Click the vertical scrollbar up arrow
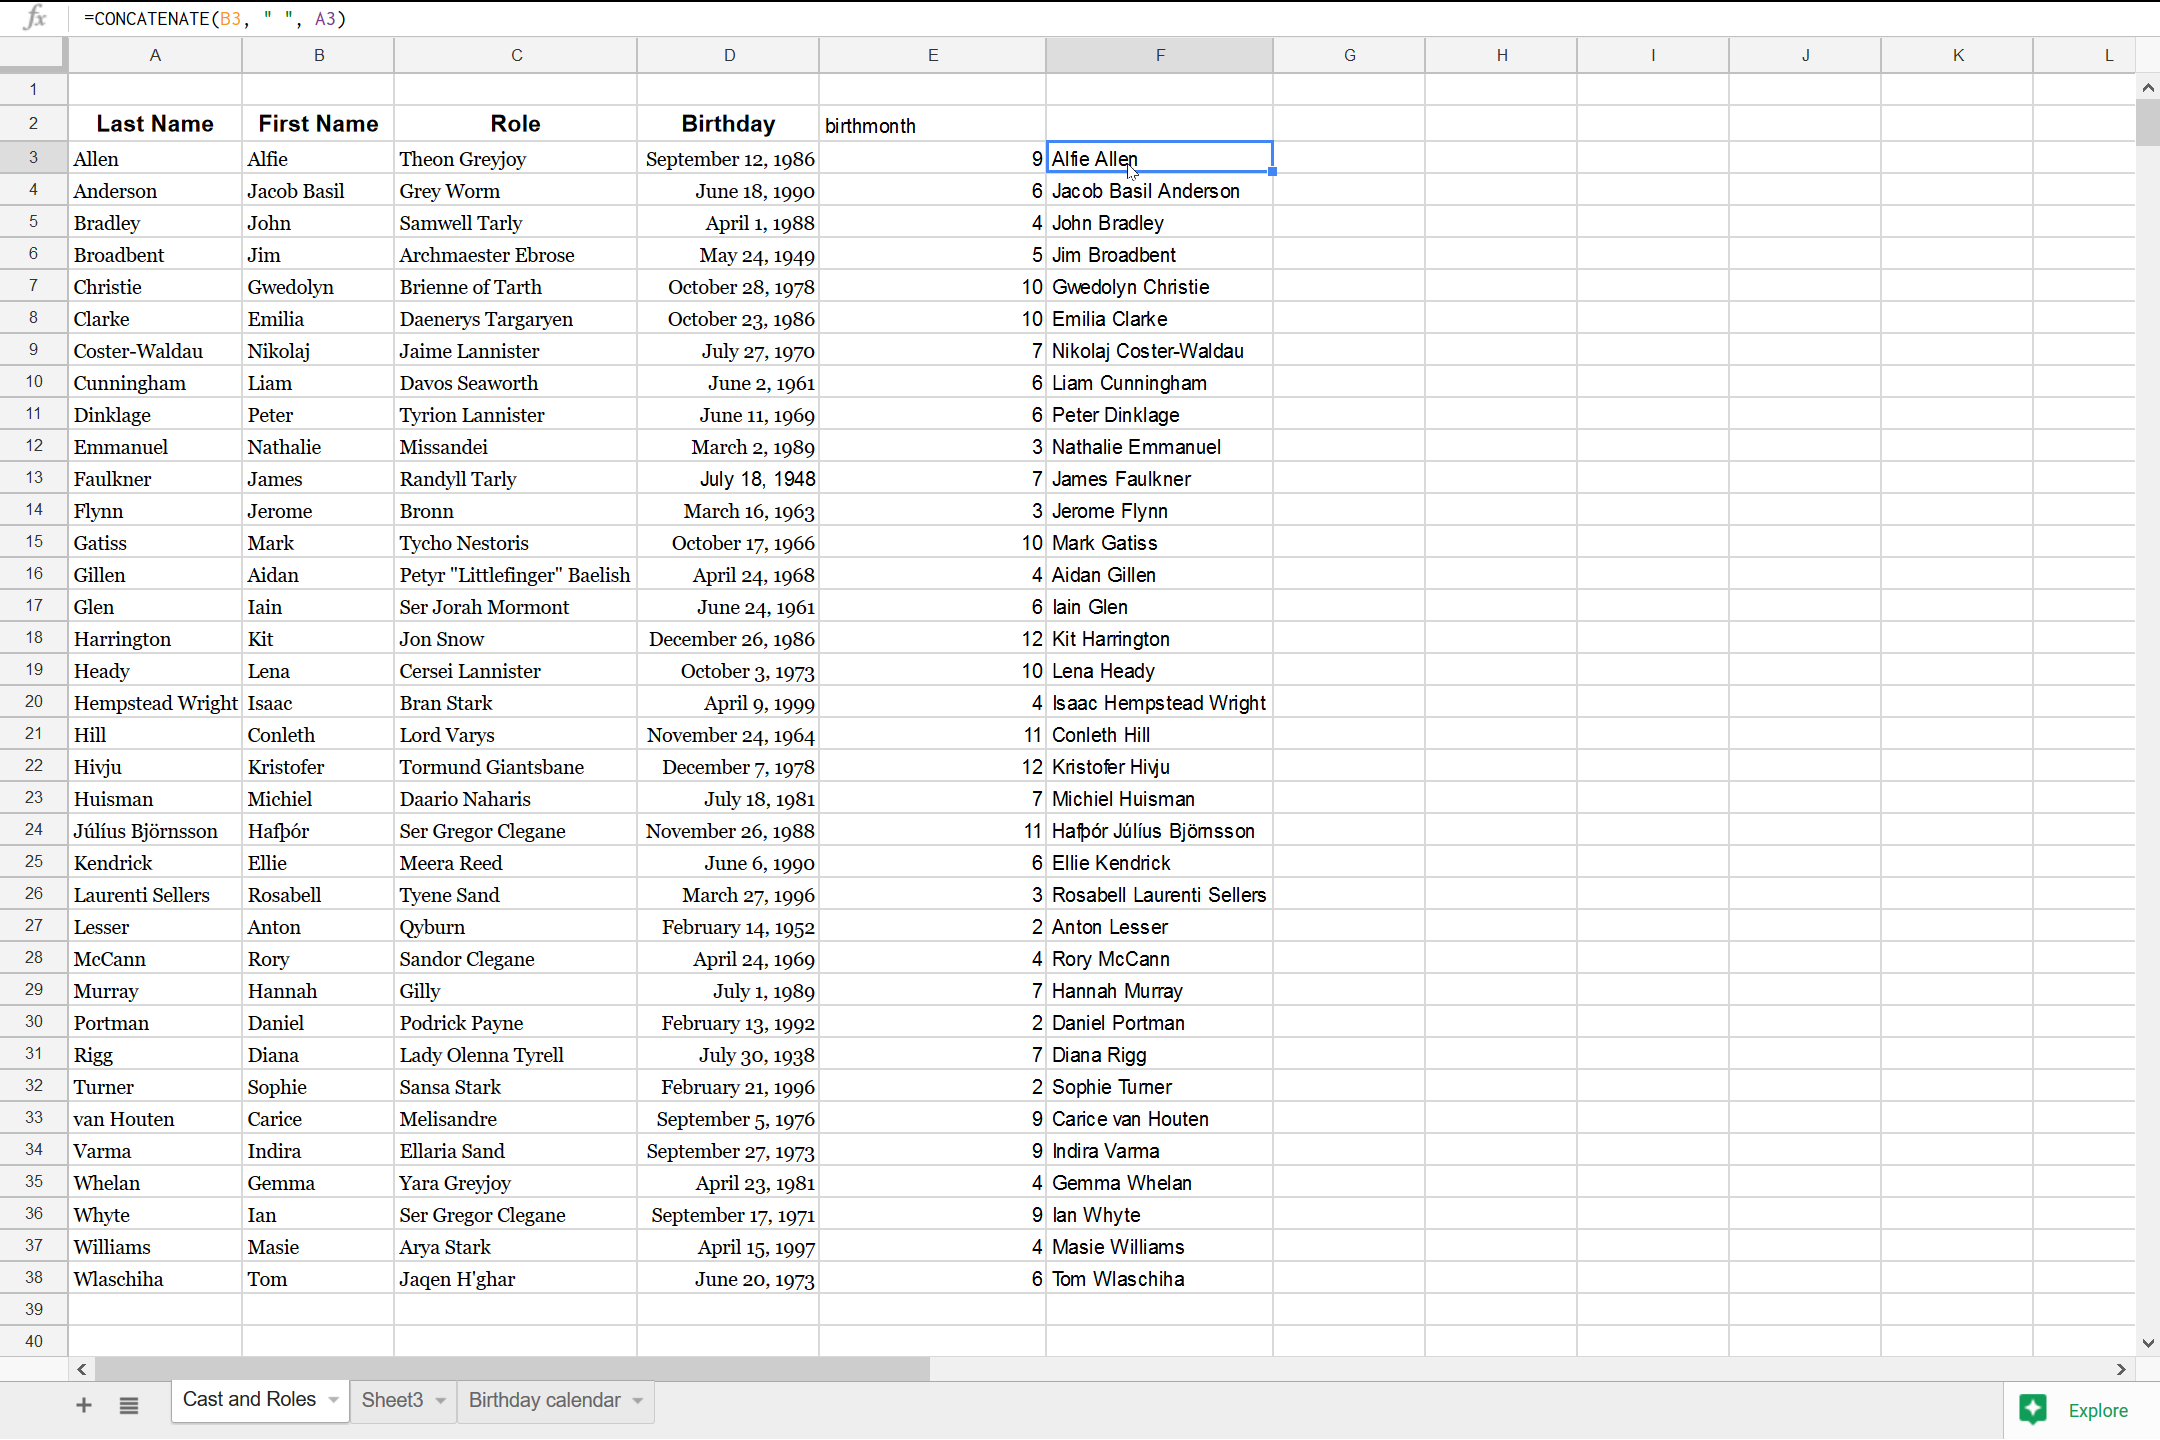The image size is (2160, 1440). pyautogui.click(x=2148, y=88)
